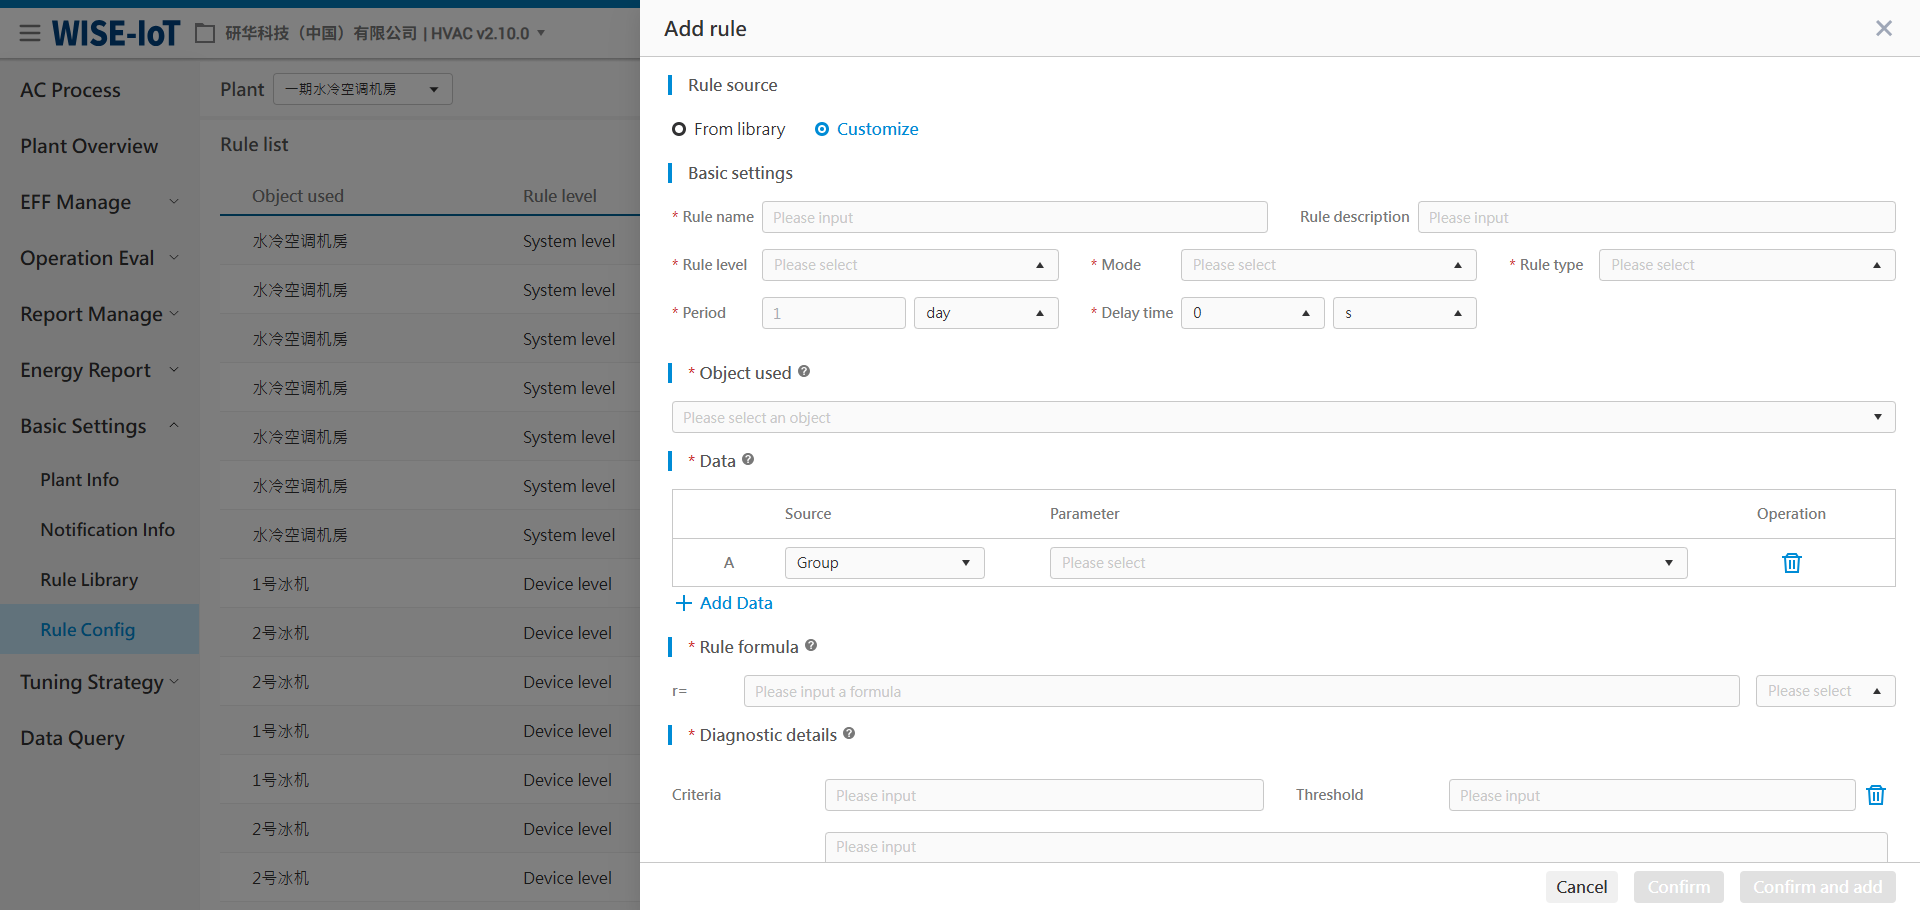Click the Cancel button

click(x=1581, y=887)
